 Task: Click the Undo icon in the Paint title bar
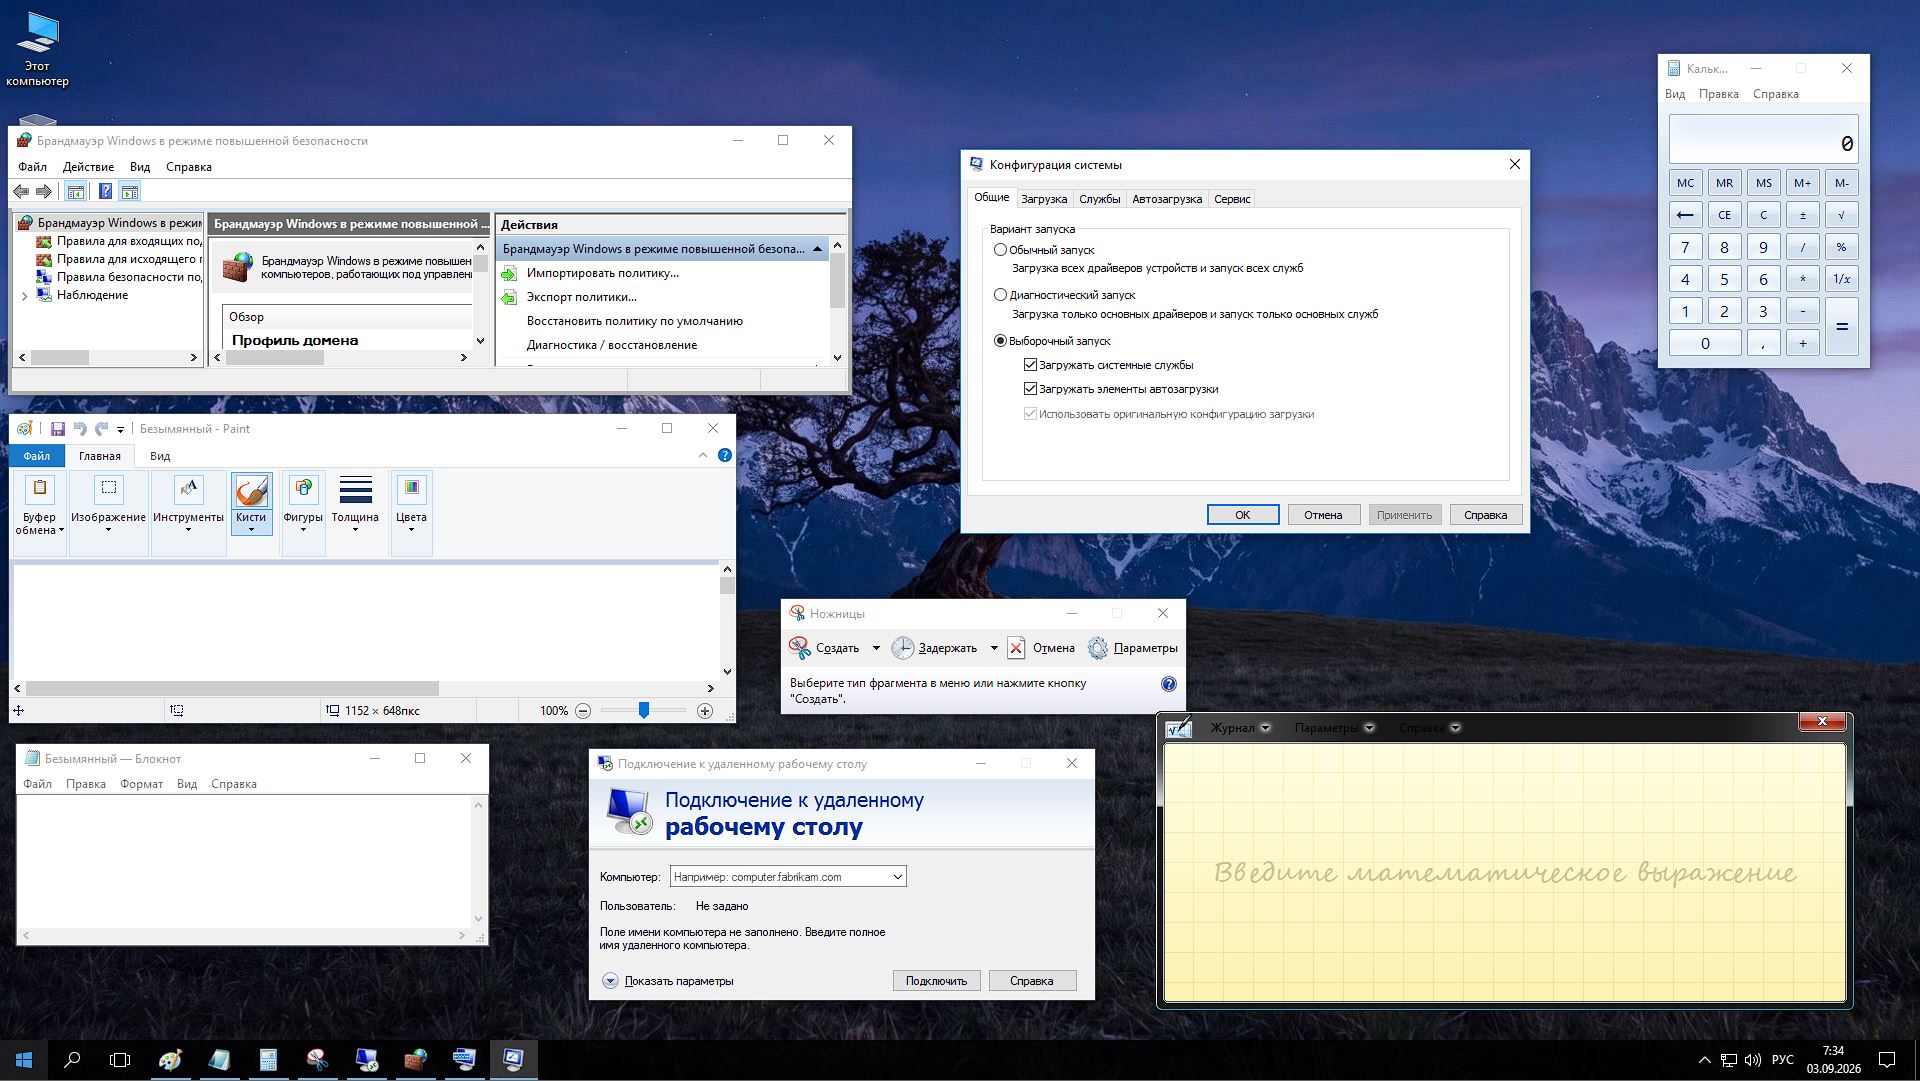80,429
